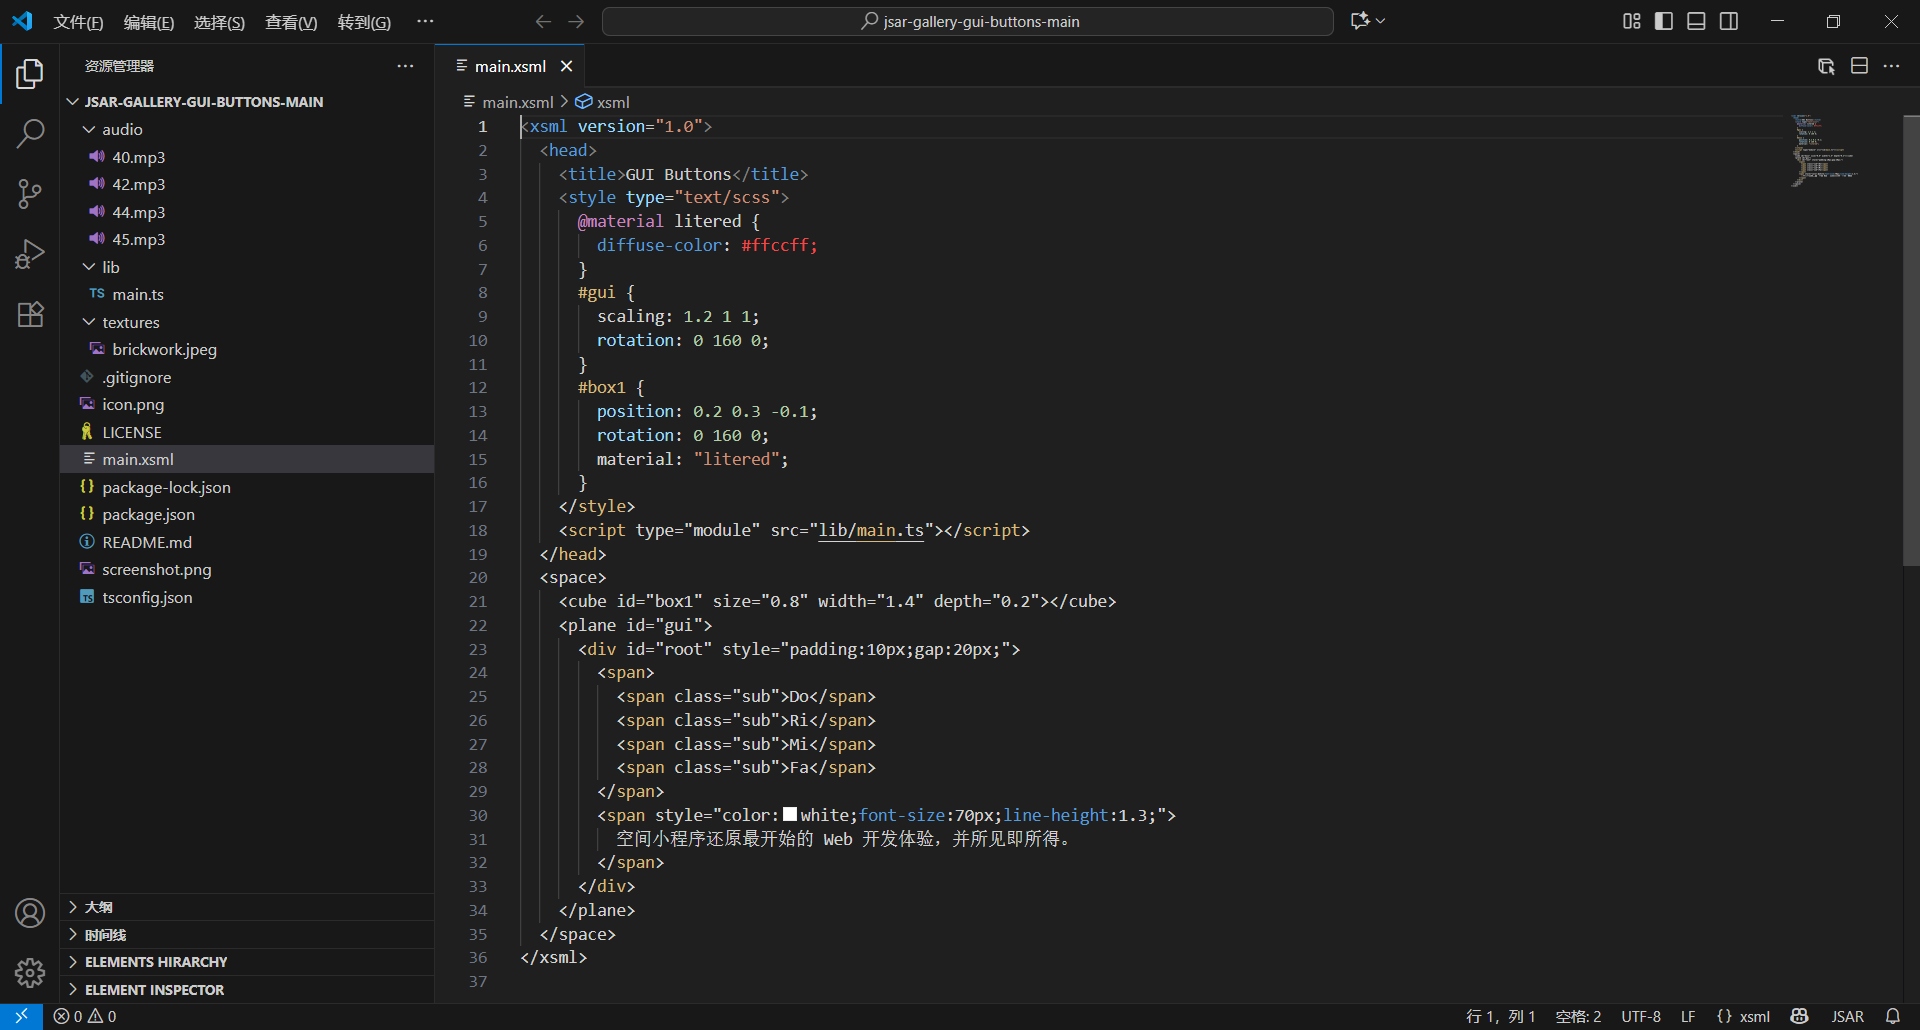Open editor More Actions ellipsis
The height and width of the screenshot is (1030, 1920).
point(1891,66)
